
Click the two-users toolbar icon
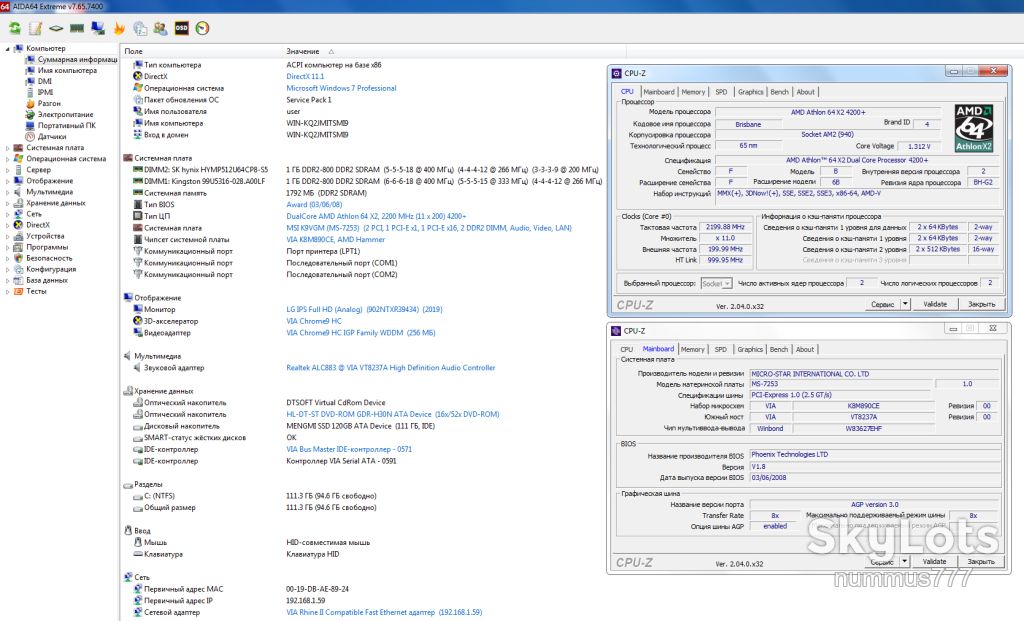pos(161,28)
